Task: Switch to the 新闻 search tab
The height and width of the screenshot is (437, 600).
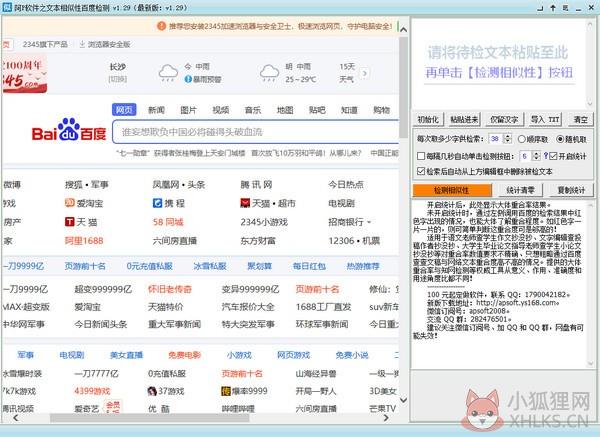Action: click(156, 110)
